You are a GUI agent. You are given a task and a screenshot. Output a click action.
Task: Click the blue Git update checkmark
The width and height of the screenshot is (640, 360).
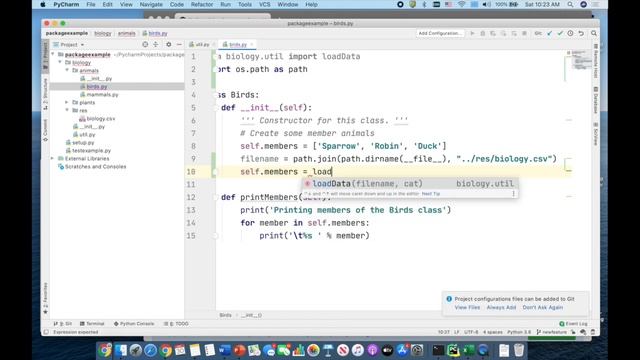549,33
